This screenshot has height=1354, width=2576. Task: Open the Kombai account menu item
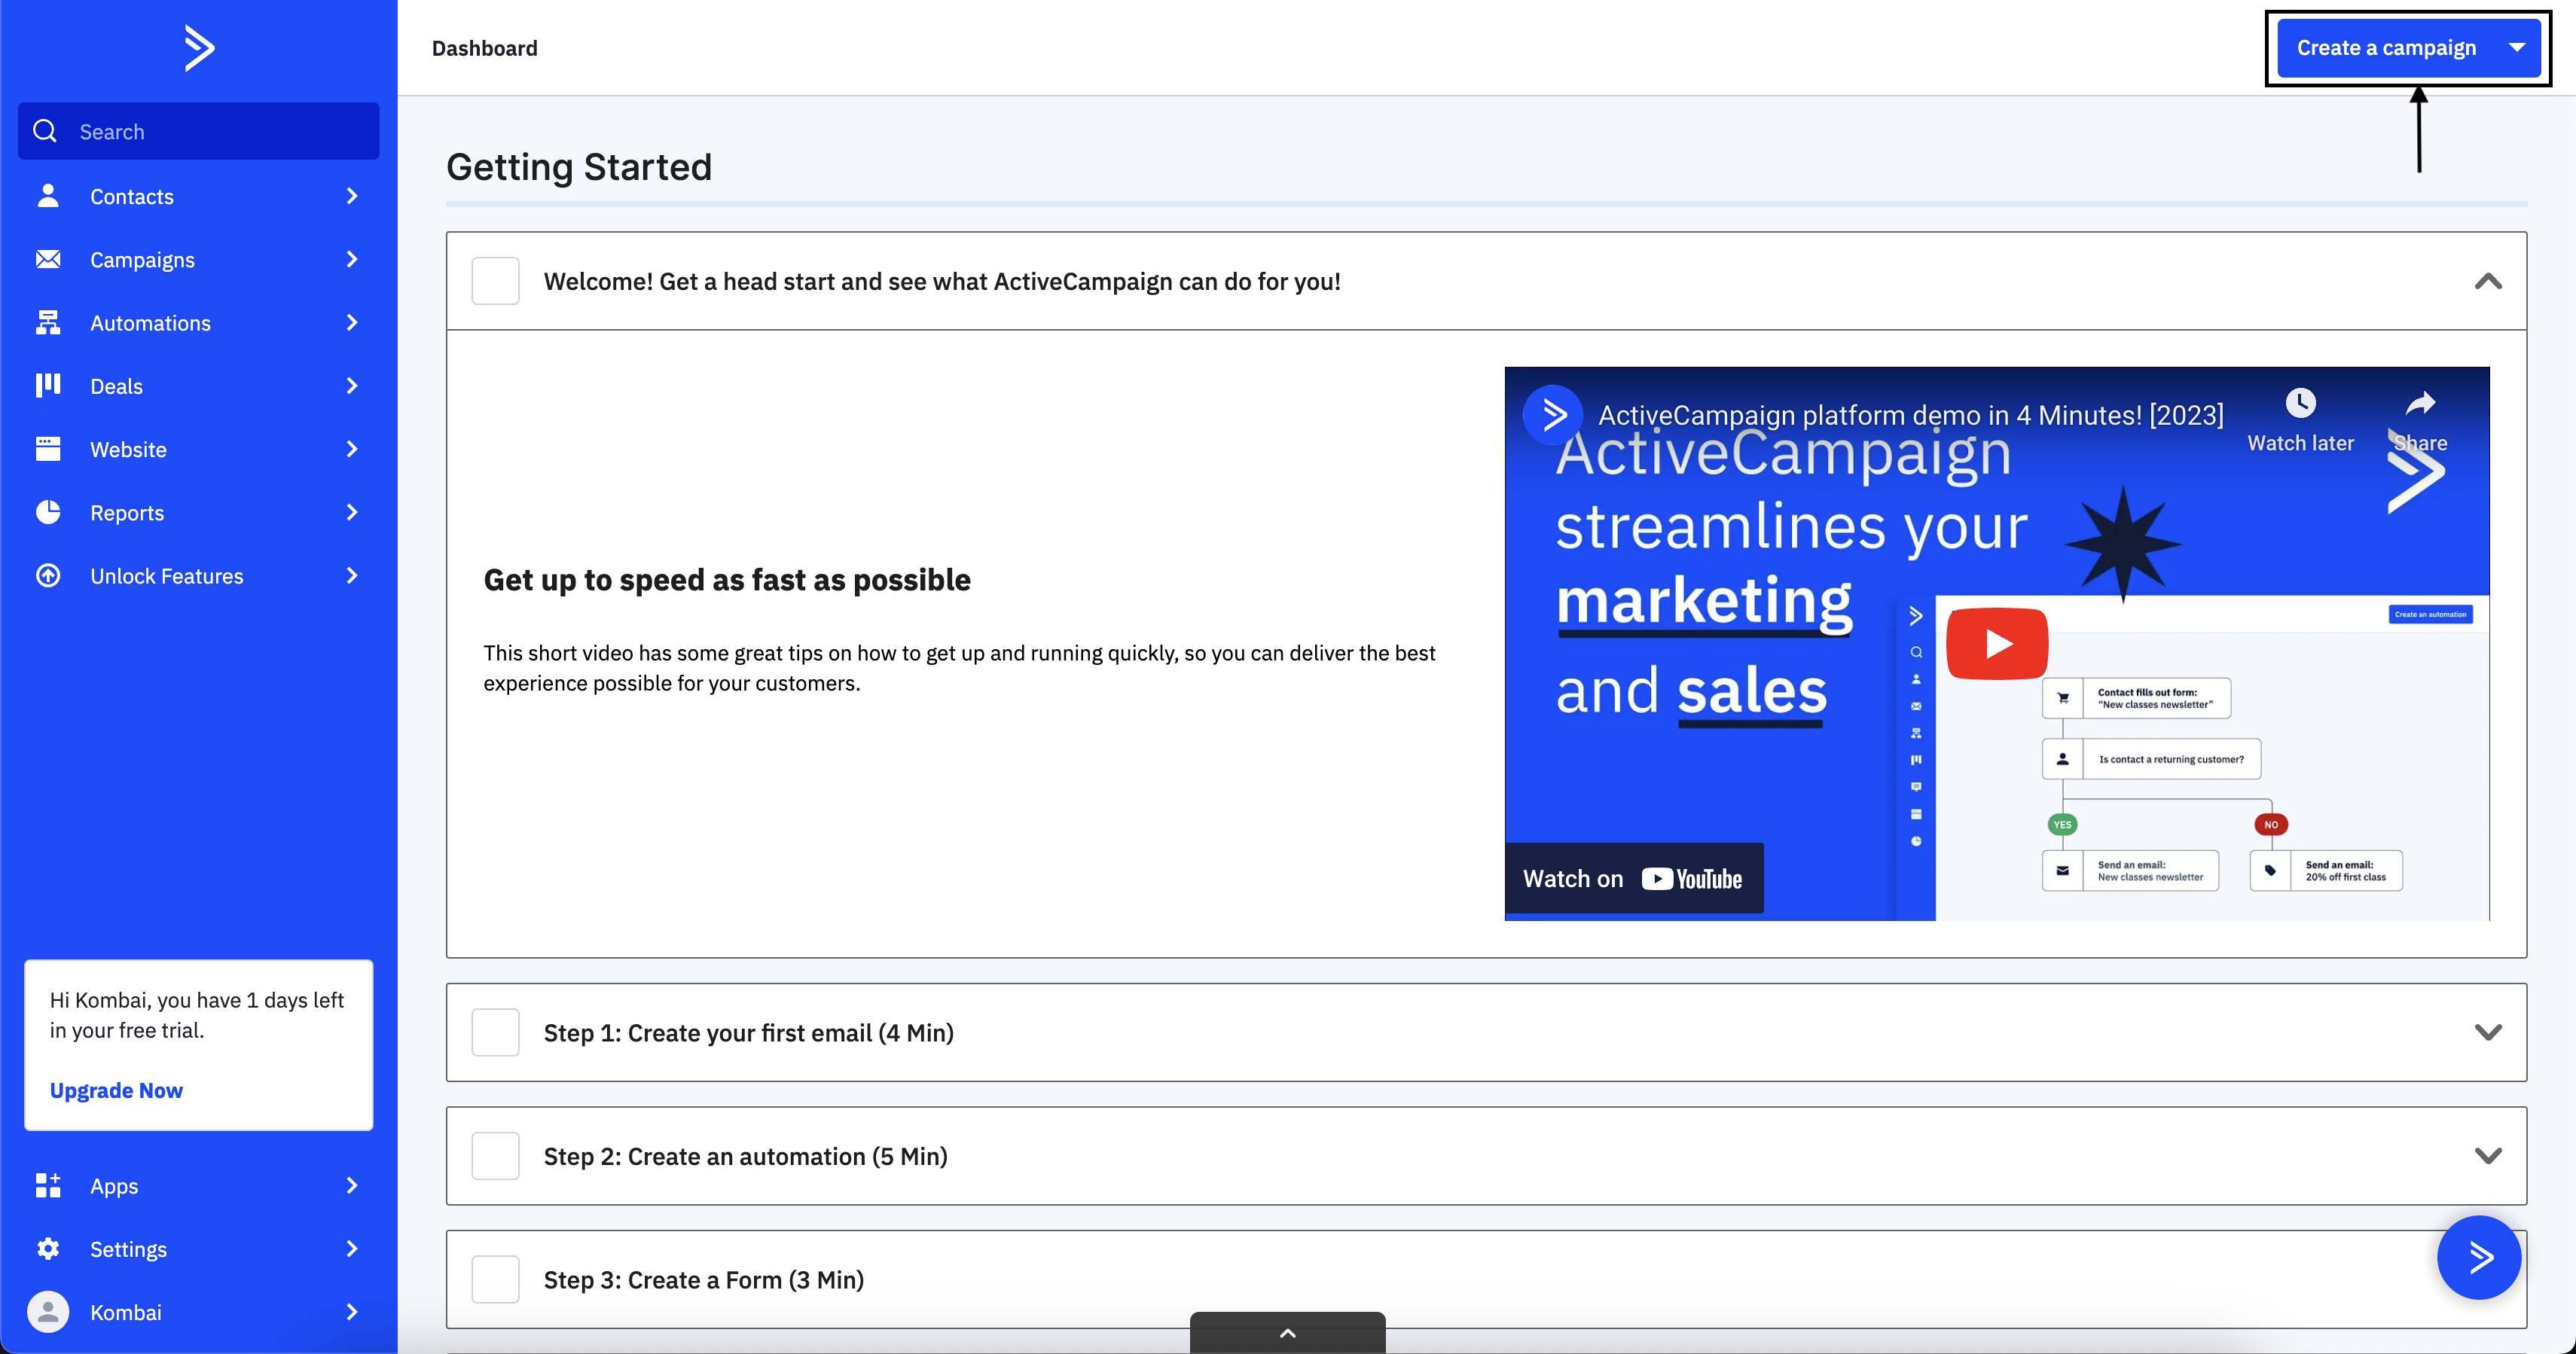[x=198, y=1312]
